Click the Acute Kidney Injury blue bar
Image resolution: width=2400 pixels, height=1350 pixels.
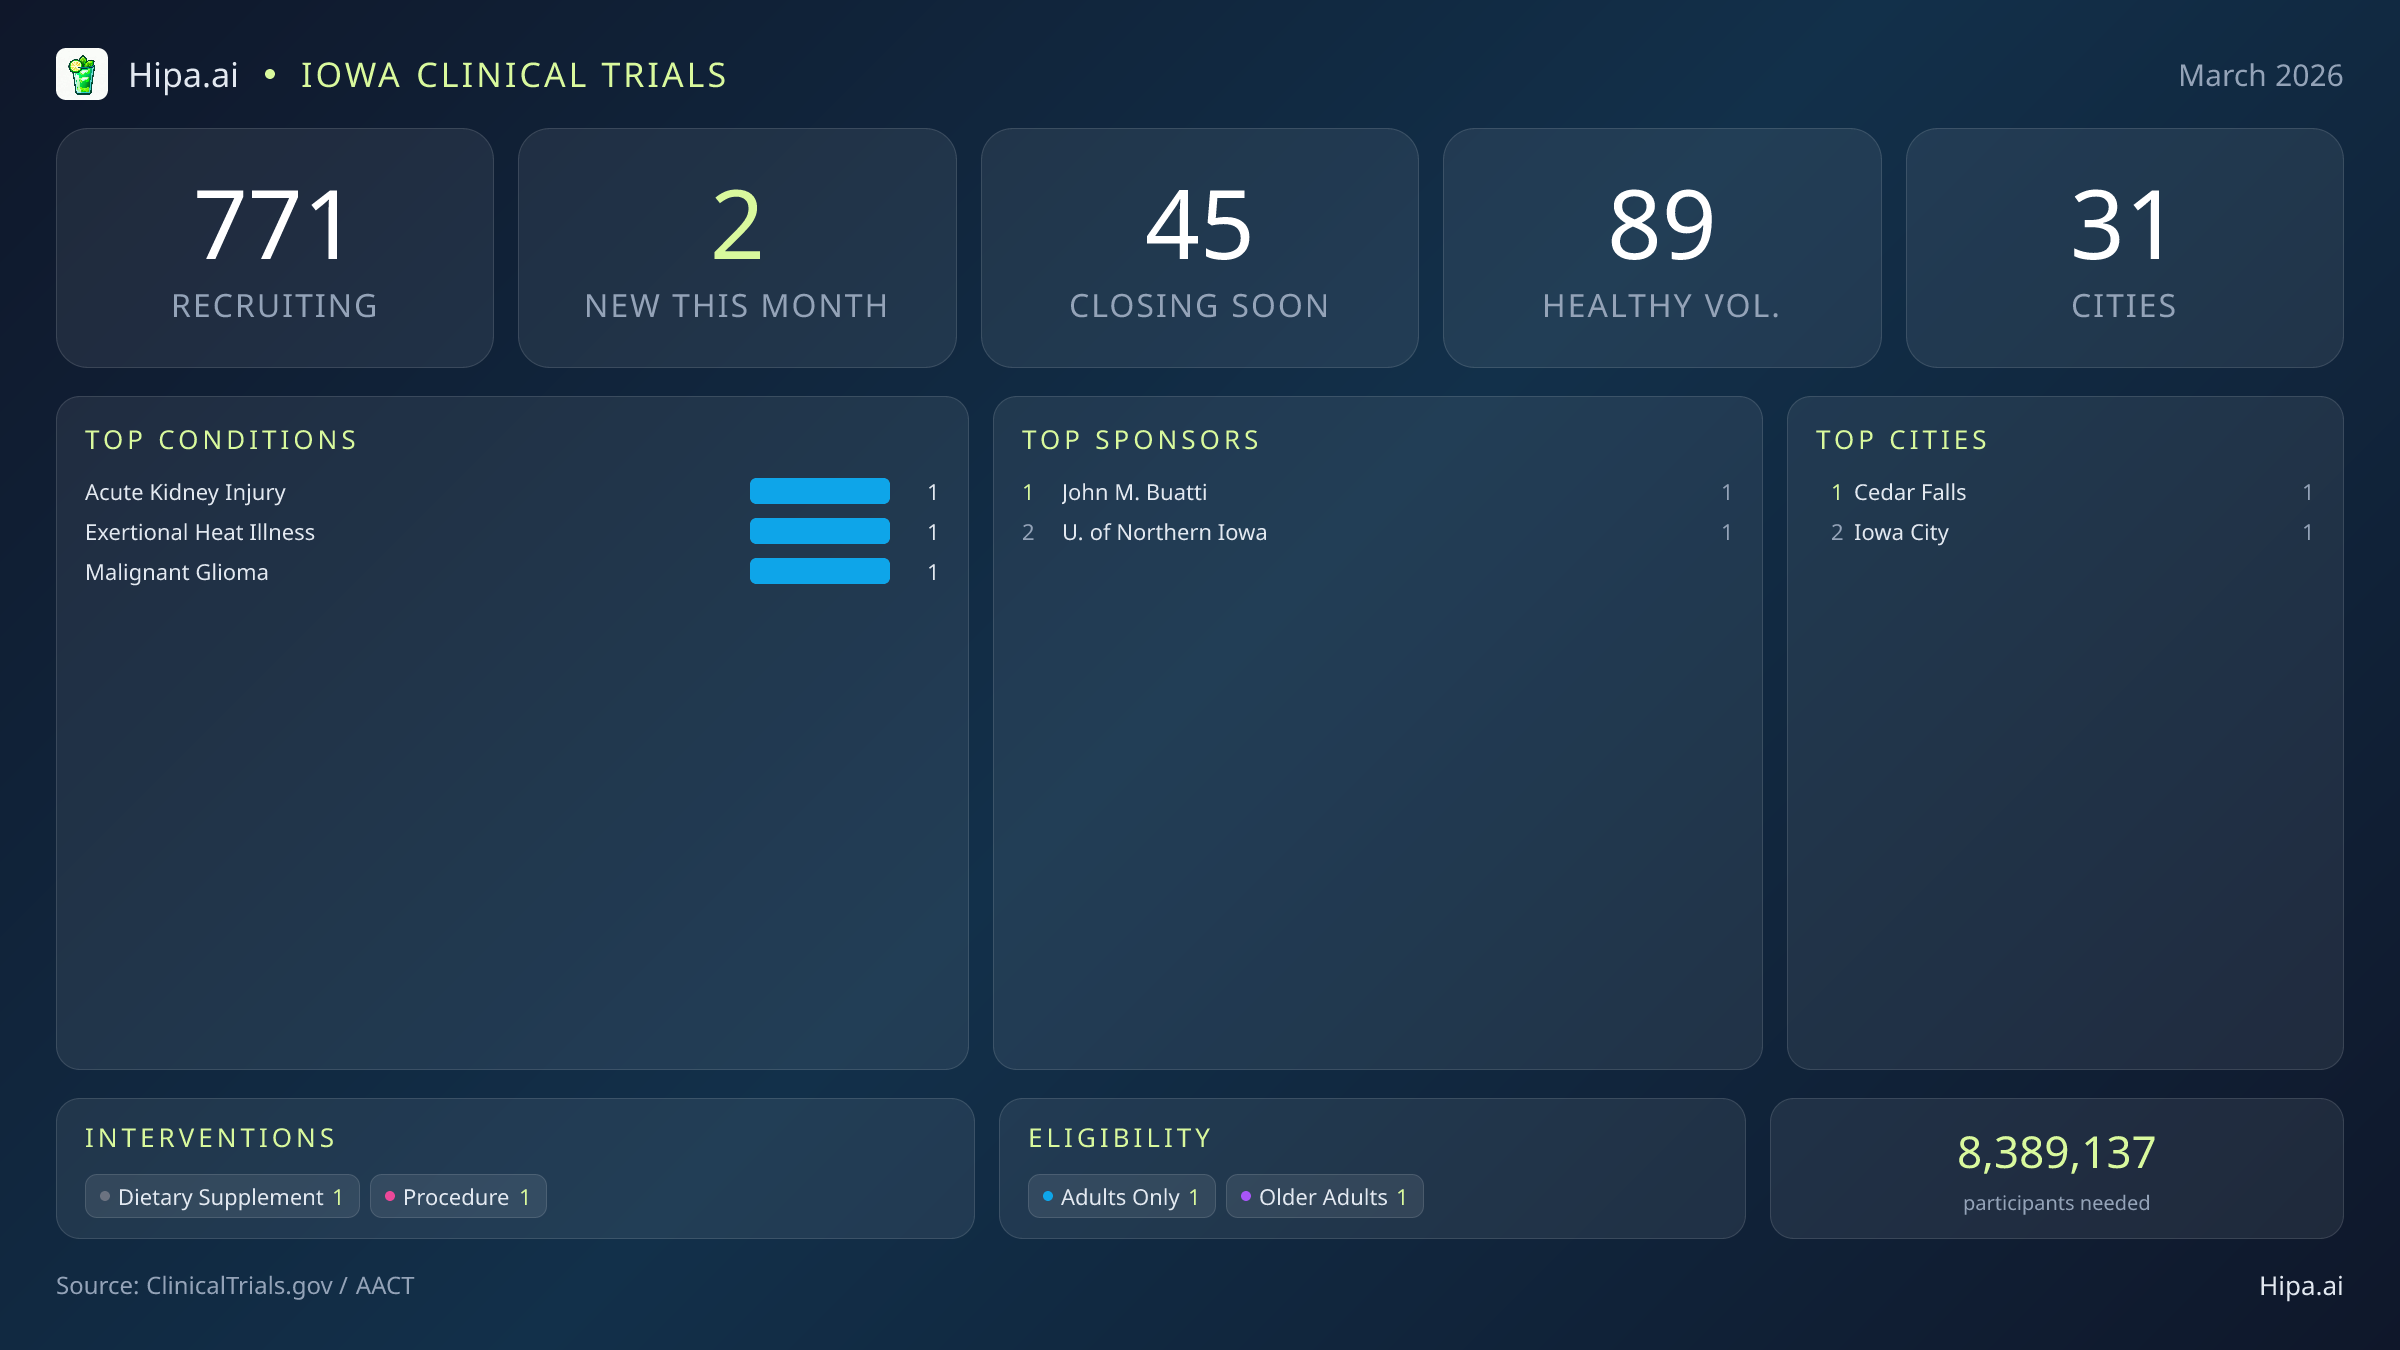pyautogui.click(x=819, y=491)
